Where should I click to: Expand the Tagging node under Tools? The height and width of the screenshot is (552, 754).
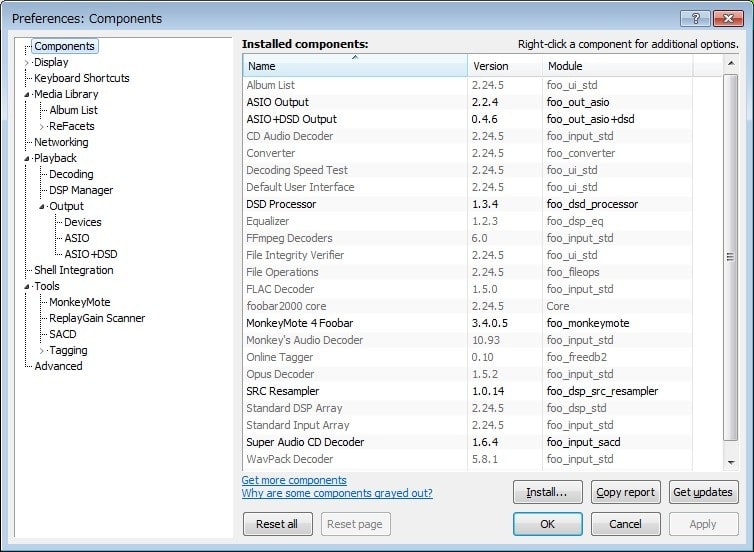tap(42, 350)
